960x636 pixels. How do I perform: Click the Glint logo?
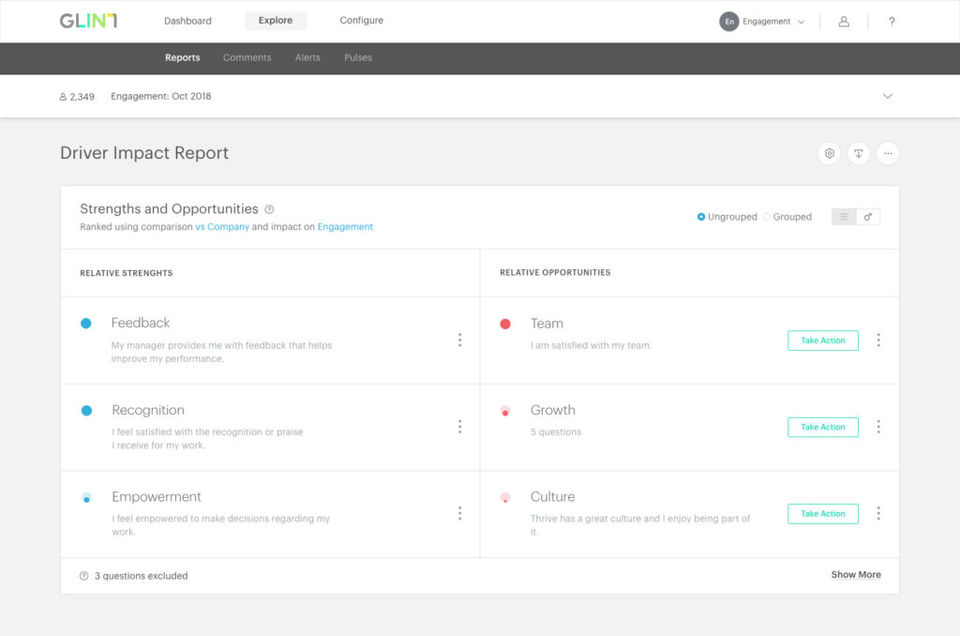(88, 21)
